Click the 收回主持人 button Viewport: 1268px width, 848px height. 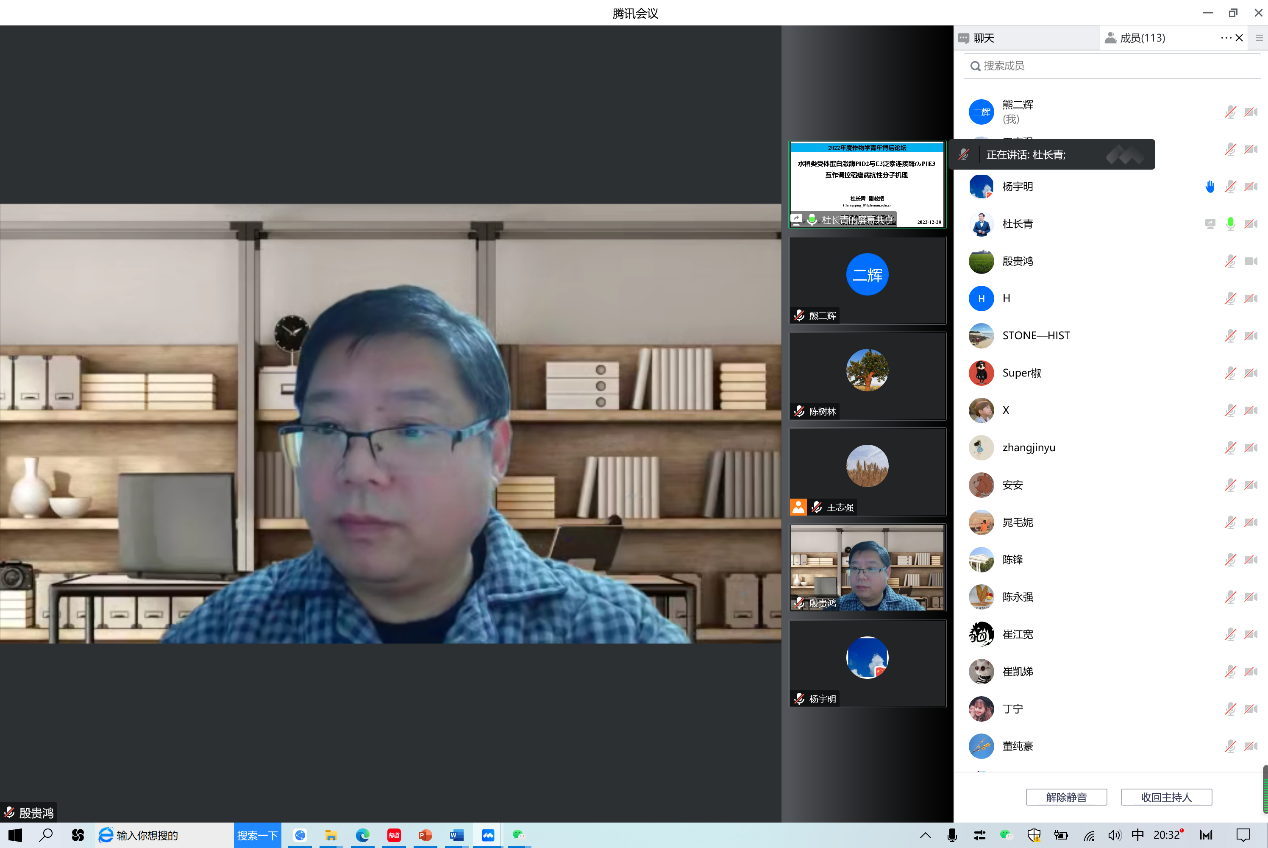pyautogui.click(x=1166, y=797)
